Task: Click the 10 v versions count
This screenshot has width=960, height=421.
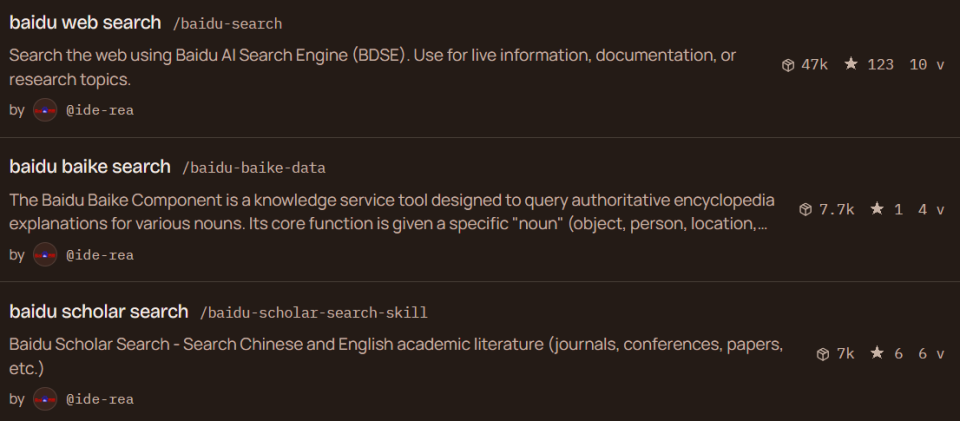Action: (926, 65)
